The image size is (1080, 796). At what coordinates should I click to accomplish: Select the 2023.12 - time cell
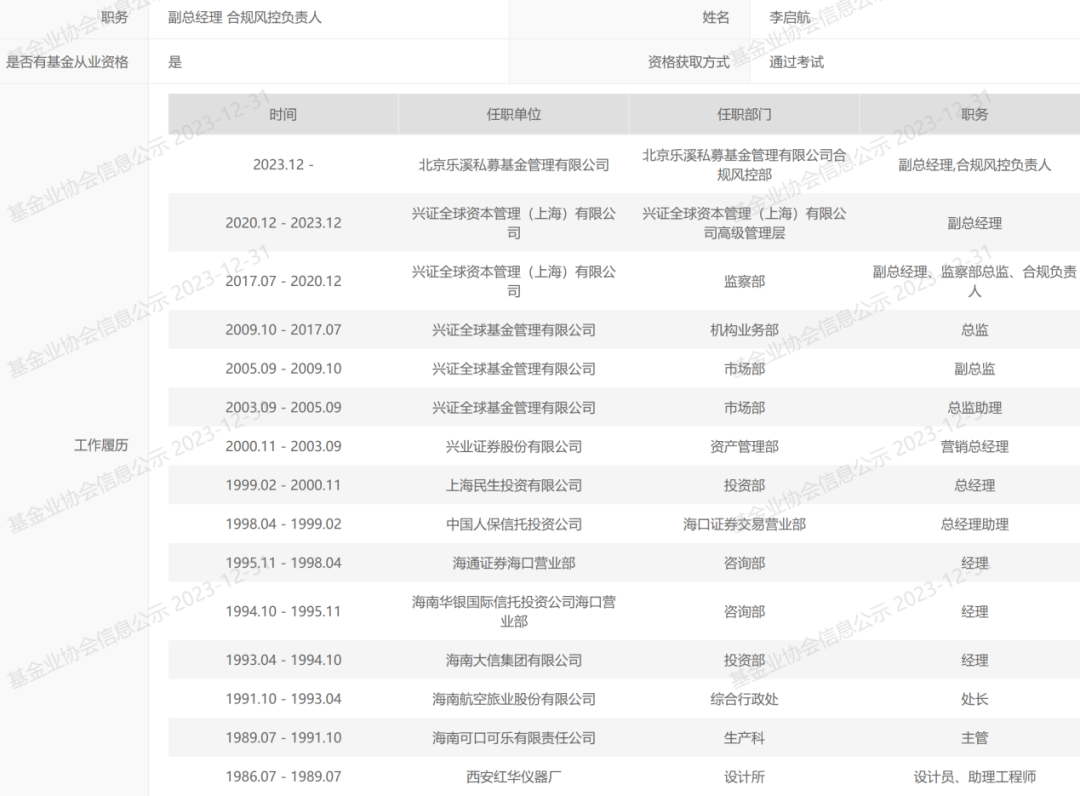coord(283,165)
